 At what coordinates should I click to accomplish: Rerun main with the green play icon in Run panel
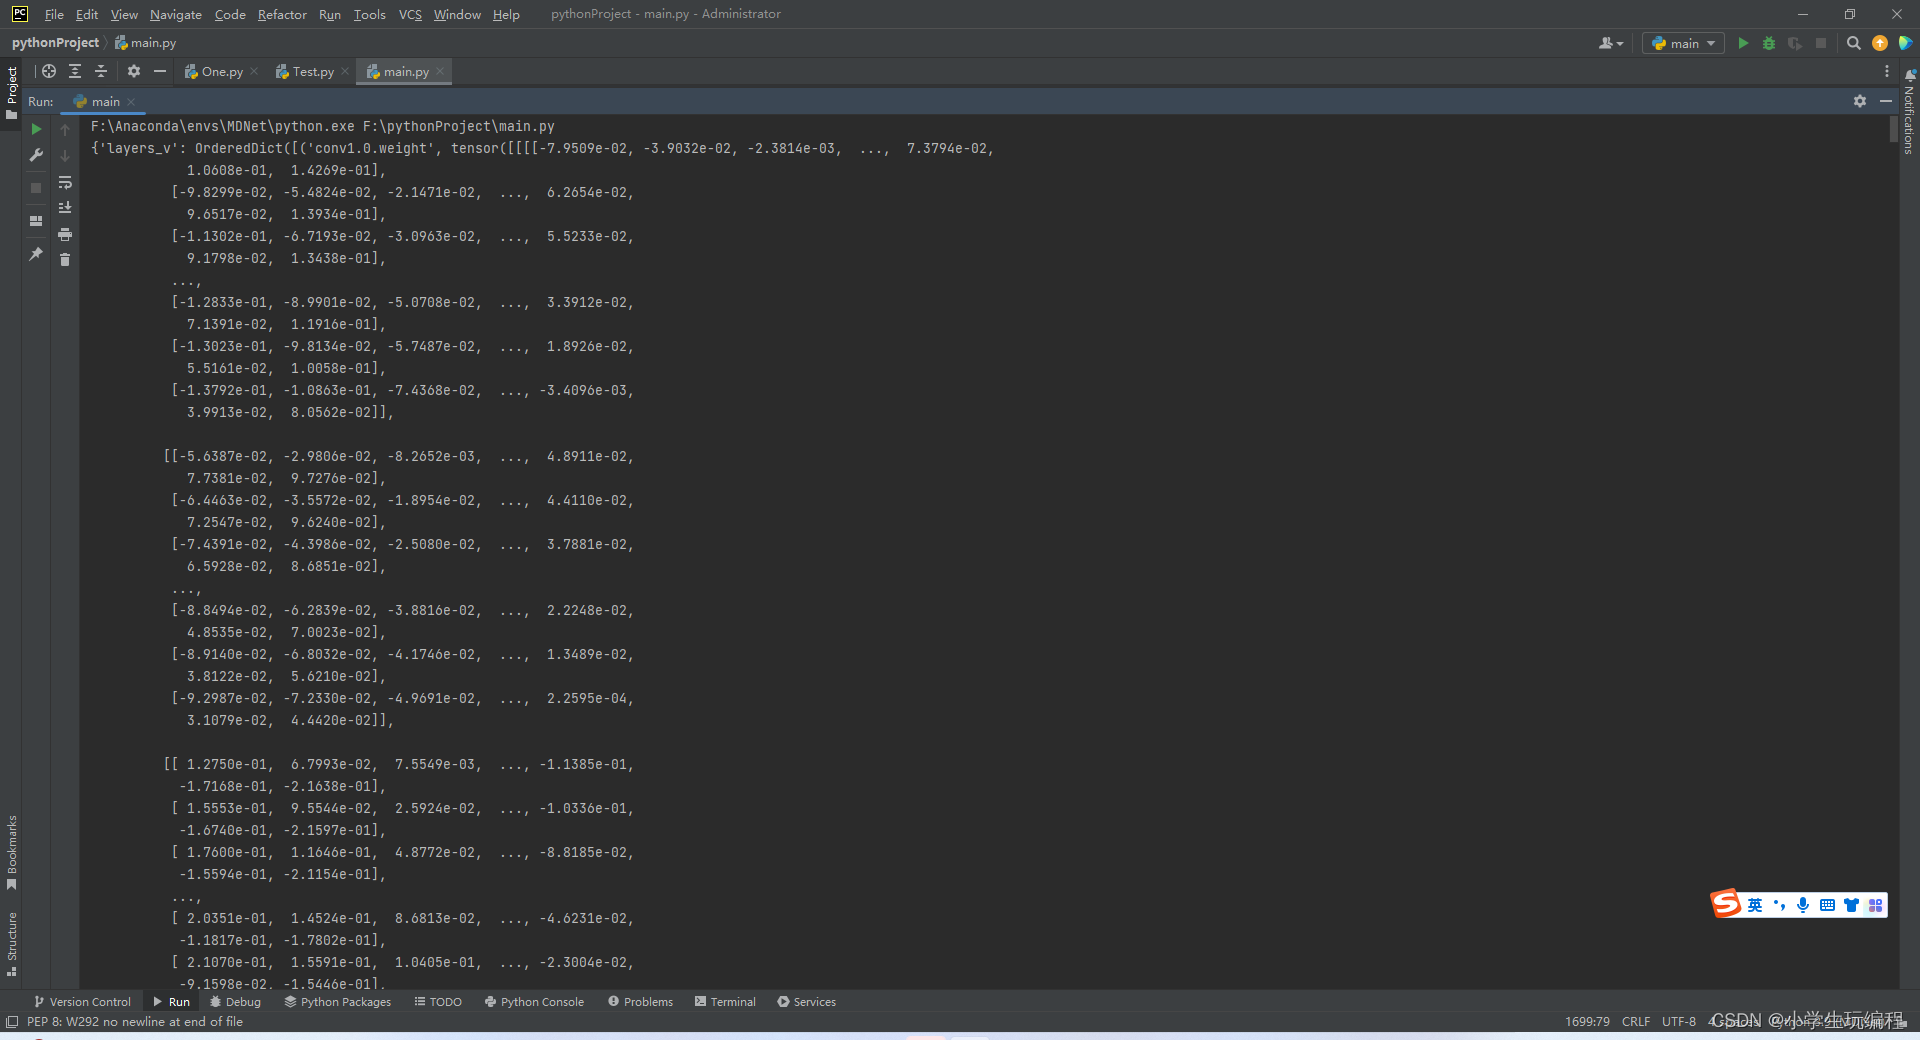tap(36, 129)
